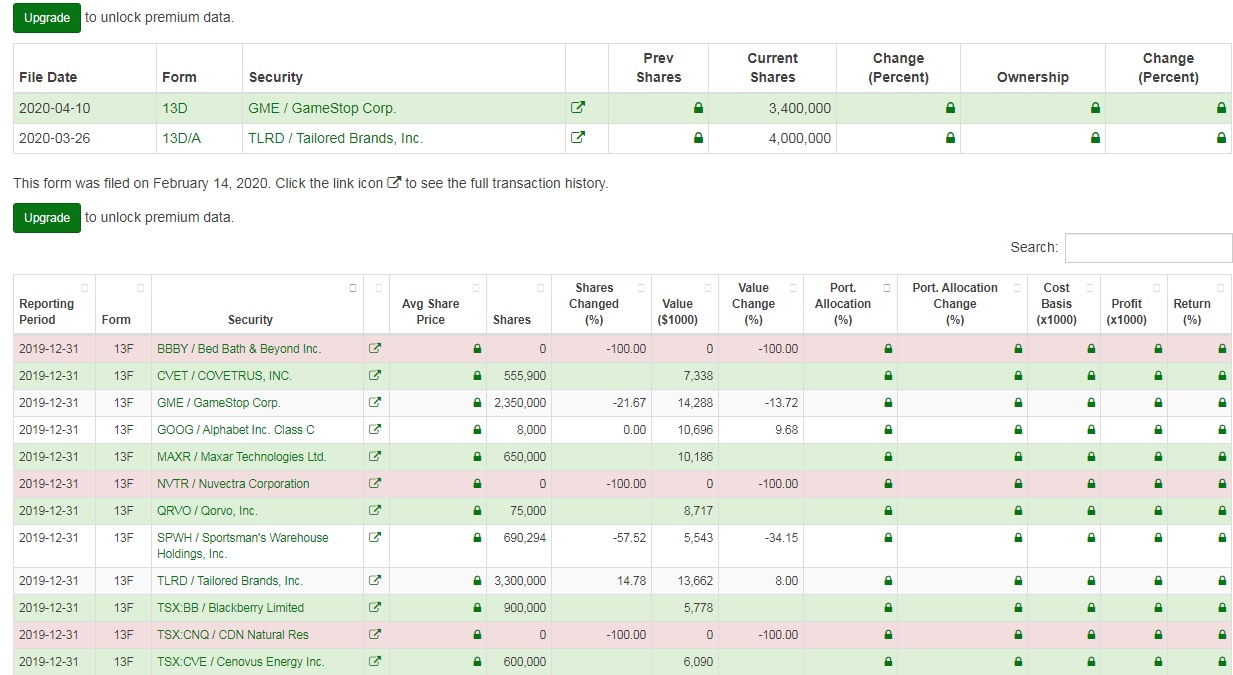Open external link icon for Alphabet Class C row

375,430
